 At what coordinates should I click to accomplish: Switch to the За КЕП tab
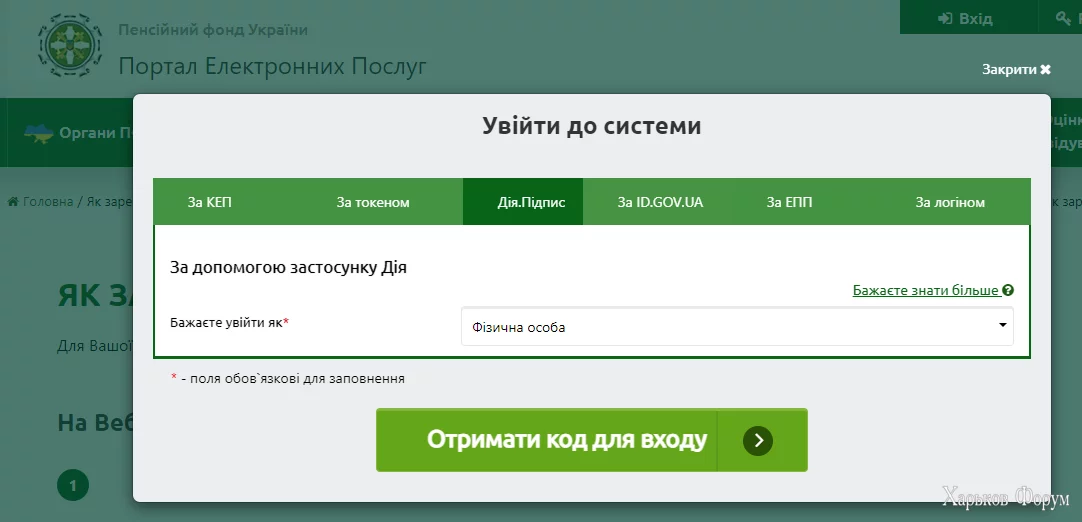point(209,202)
